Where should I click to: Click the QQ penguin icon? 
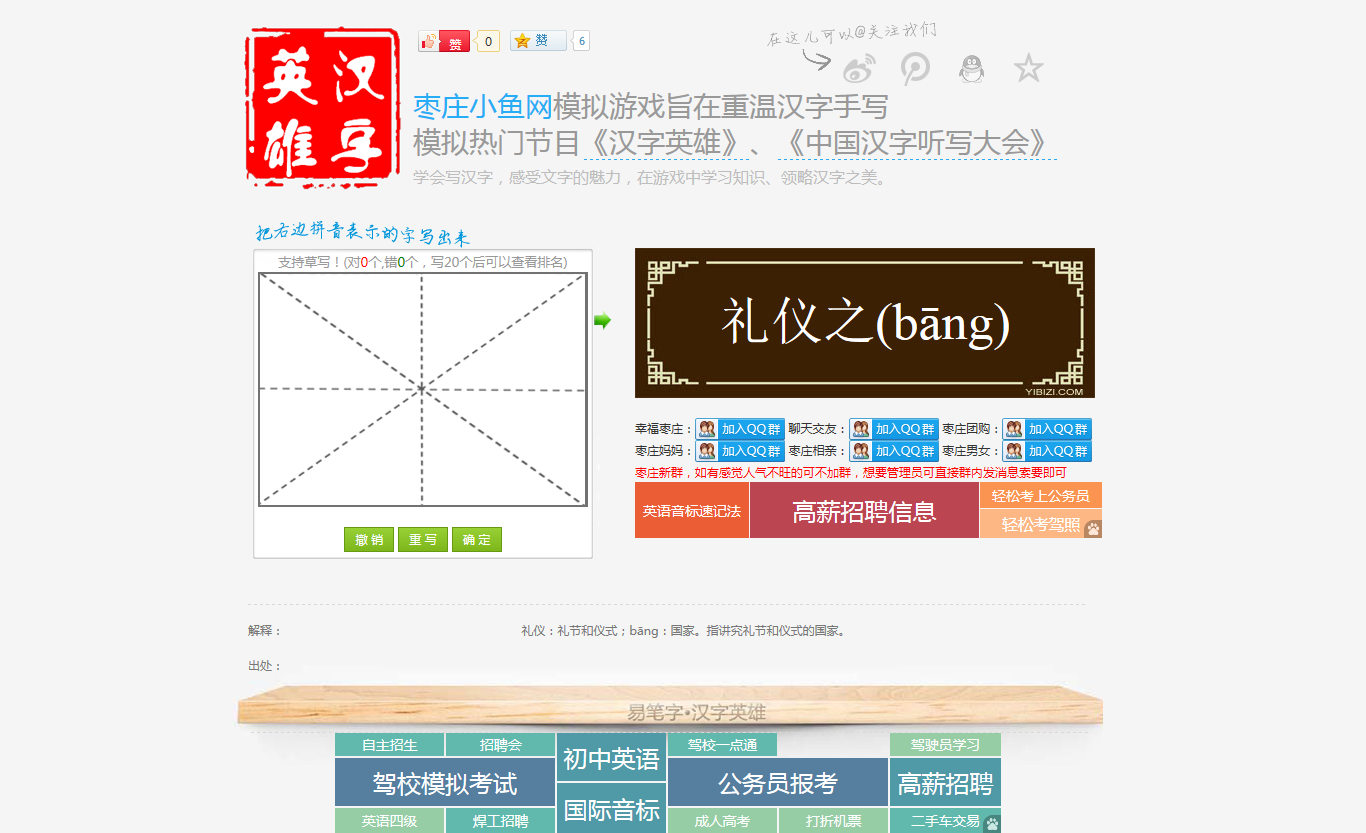coord(972,69)
